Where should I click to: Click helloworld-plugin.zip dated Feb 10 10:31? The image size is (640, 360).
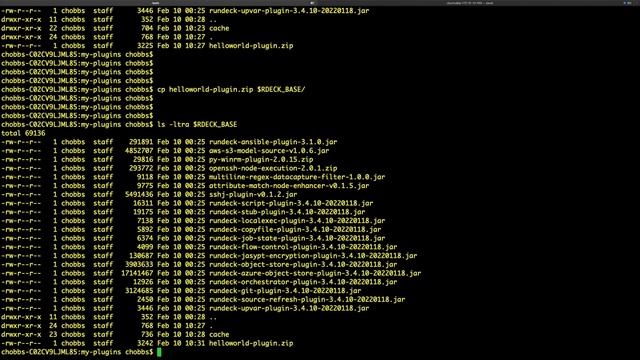click(251, 343)
